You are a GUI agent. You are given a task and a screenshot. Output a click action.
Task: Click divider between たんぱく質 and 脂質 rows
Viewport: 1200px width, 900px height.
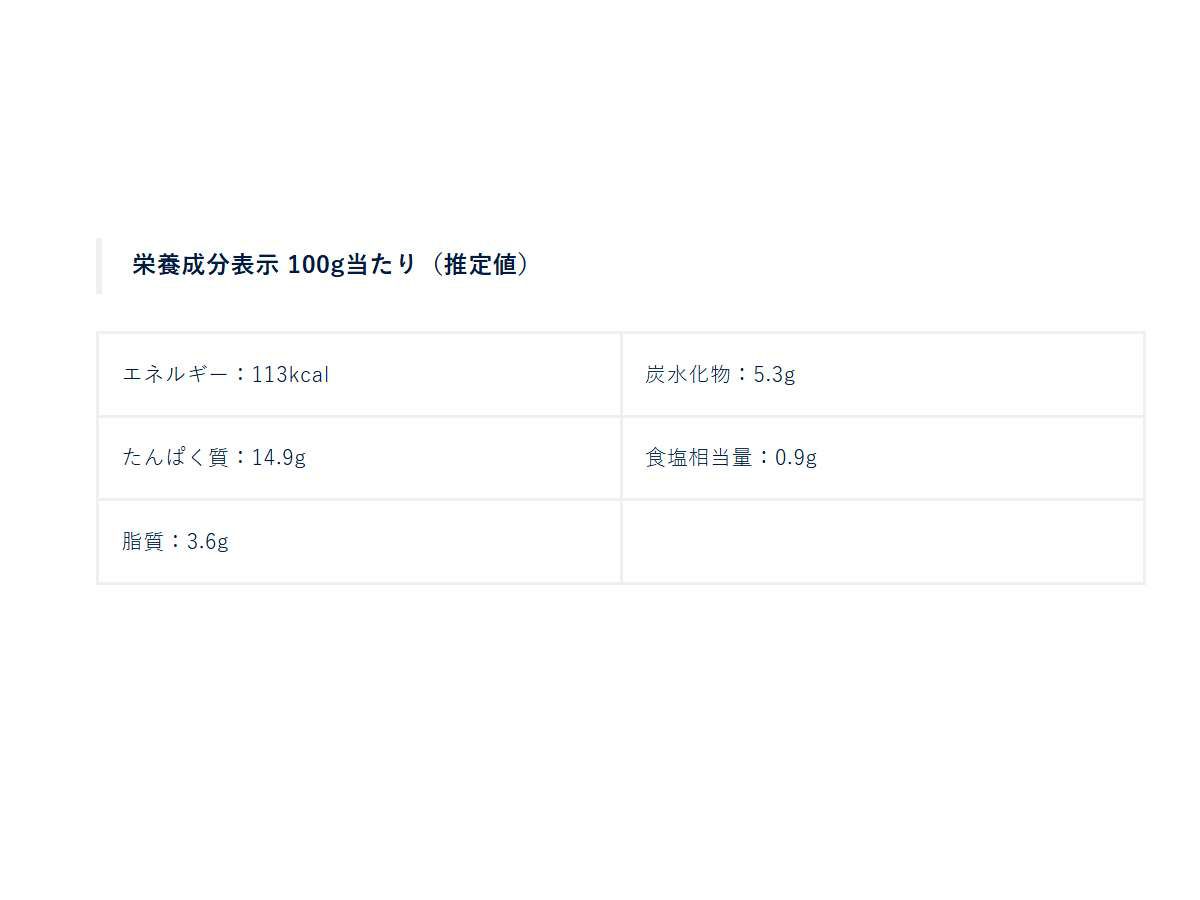pyautogui.click(x=359, y=499)
